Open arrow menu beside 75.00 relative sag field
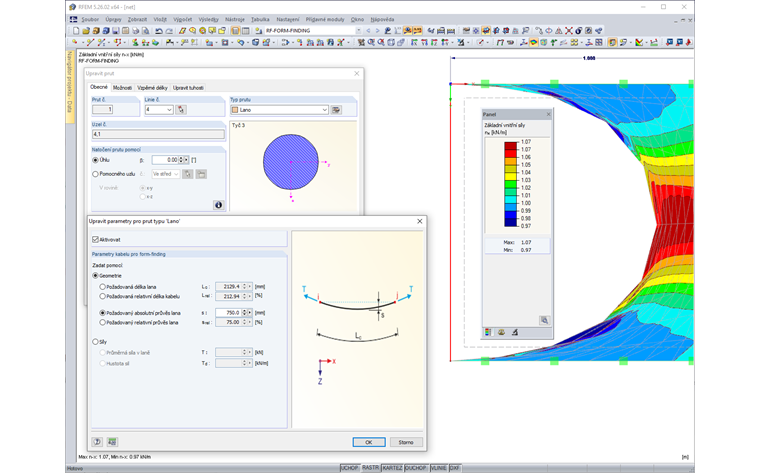Image resolution: width=760 pixels, height=473 pixels. point(250,322)
